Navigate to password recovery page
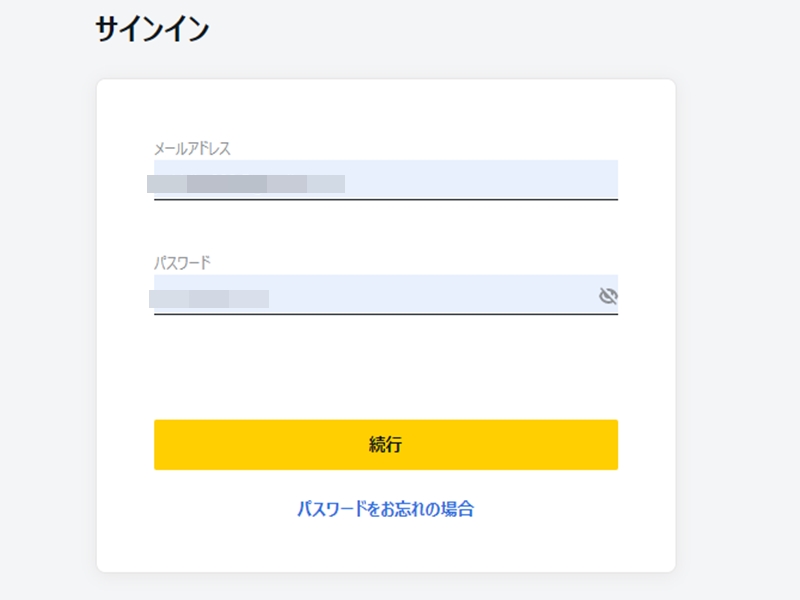Screen dimensions: 800x600 (x=385, y=508)
